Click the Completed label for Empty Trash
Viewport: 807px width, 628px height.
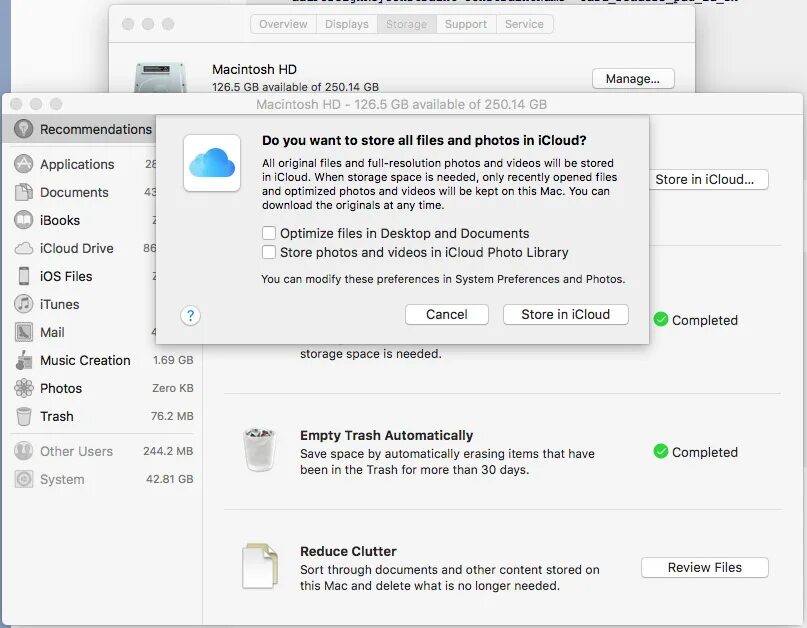pyautogui.click(x=705, y=452)
